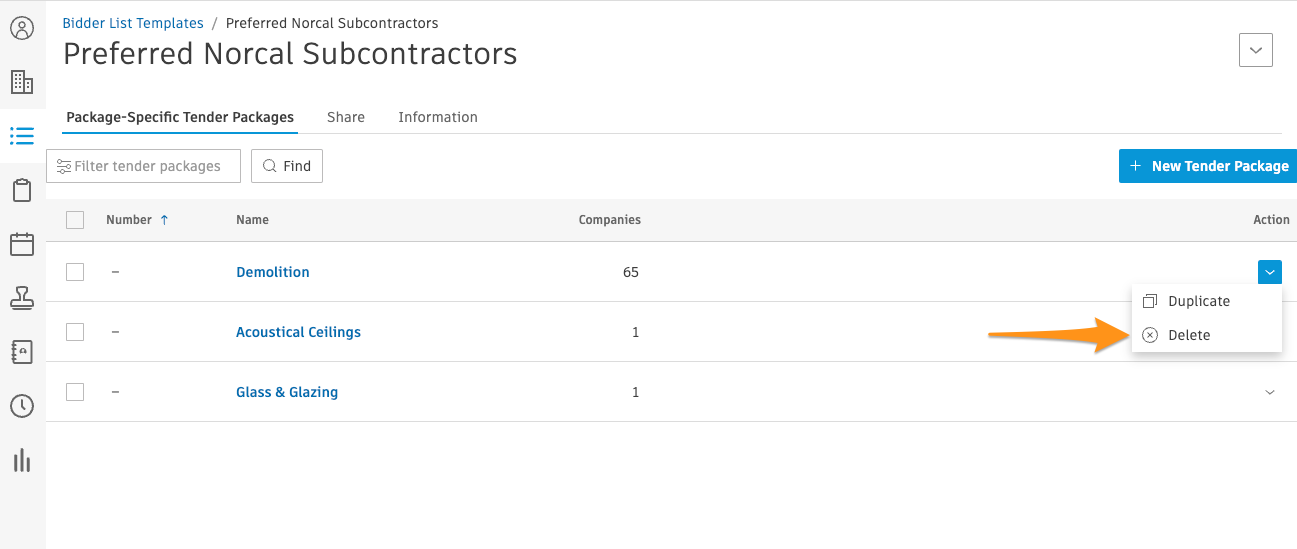Check the select-all header checkbox
The image size is (1297, 549).
tap(75, 220)
